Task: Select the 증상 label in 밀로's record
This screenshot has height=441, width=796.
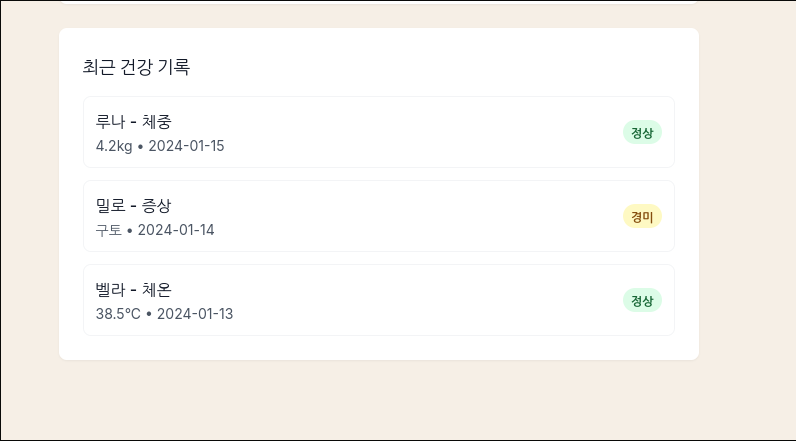Action: pyautogui.click(x=157, y=206)
